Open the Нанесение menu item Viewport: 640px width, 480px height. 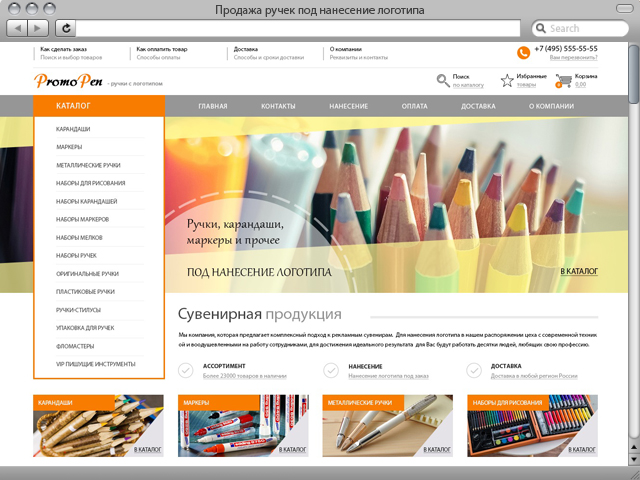click(x=349, y=106)
